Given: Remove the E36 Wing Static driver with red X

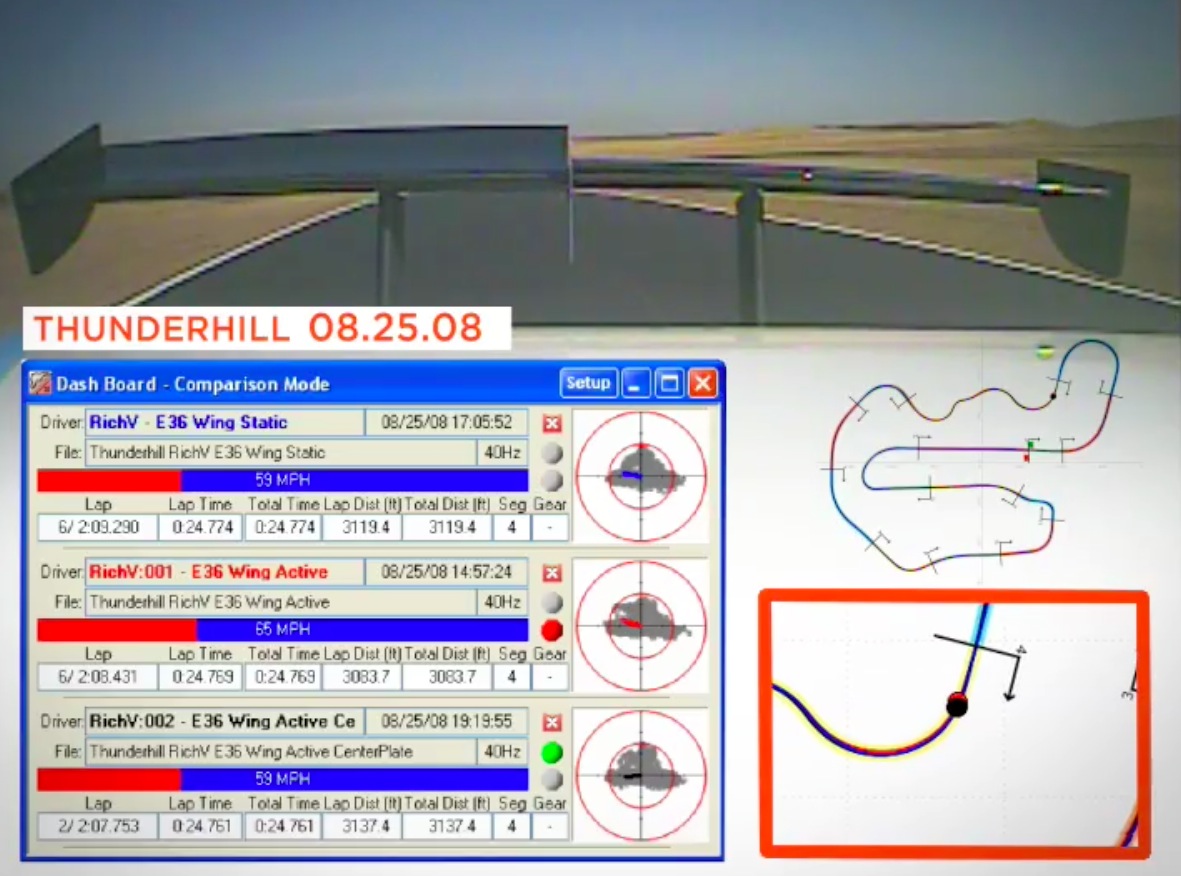Looking at the screenshot, I should (x=551, y=424).
